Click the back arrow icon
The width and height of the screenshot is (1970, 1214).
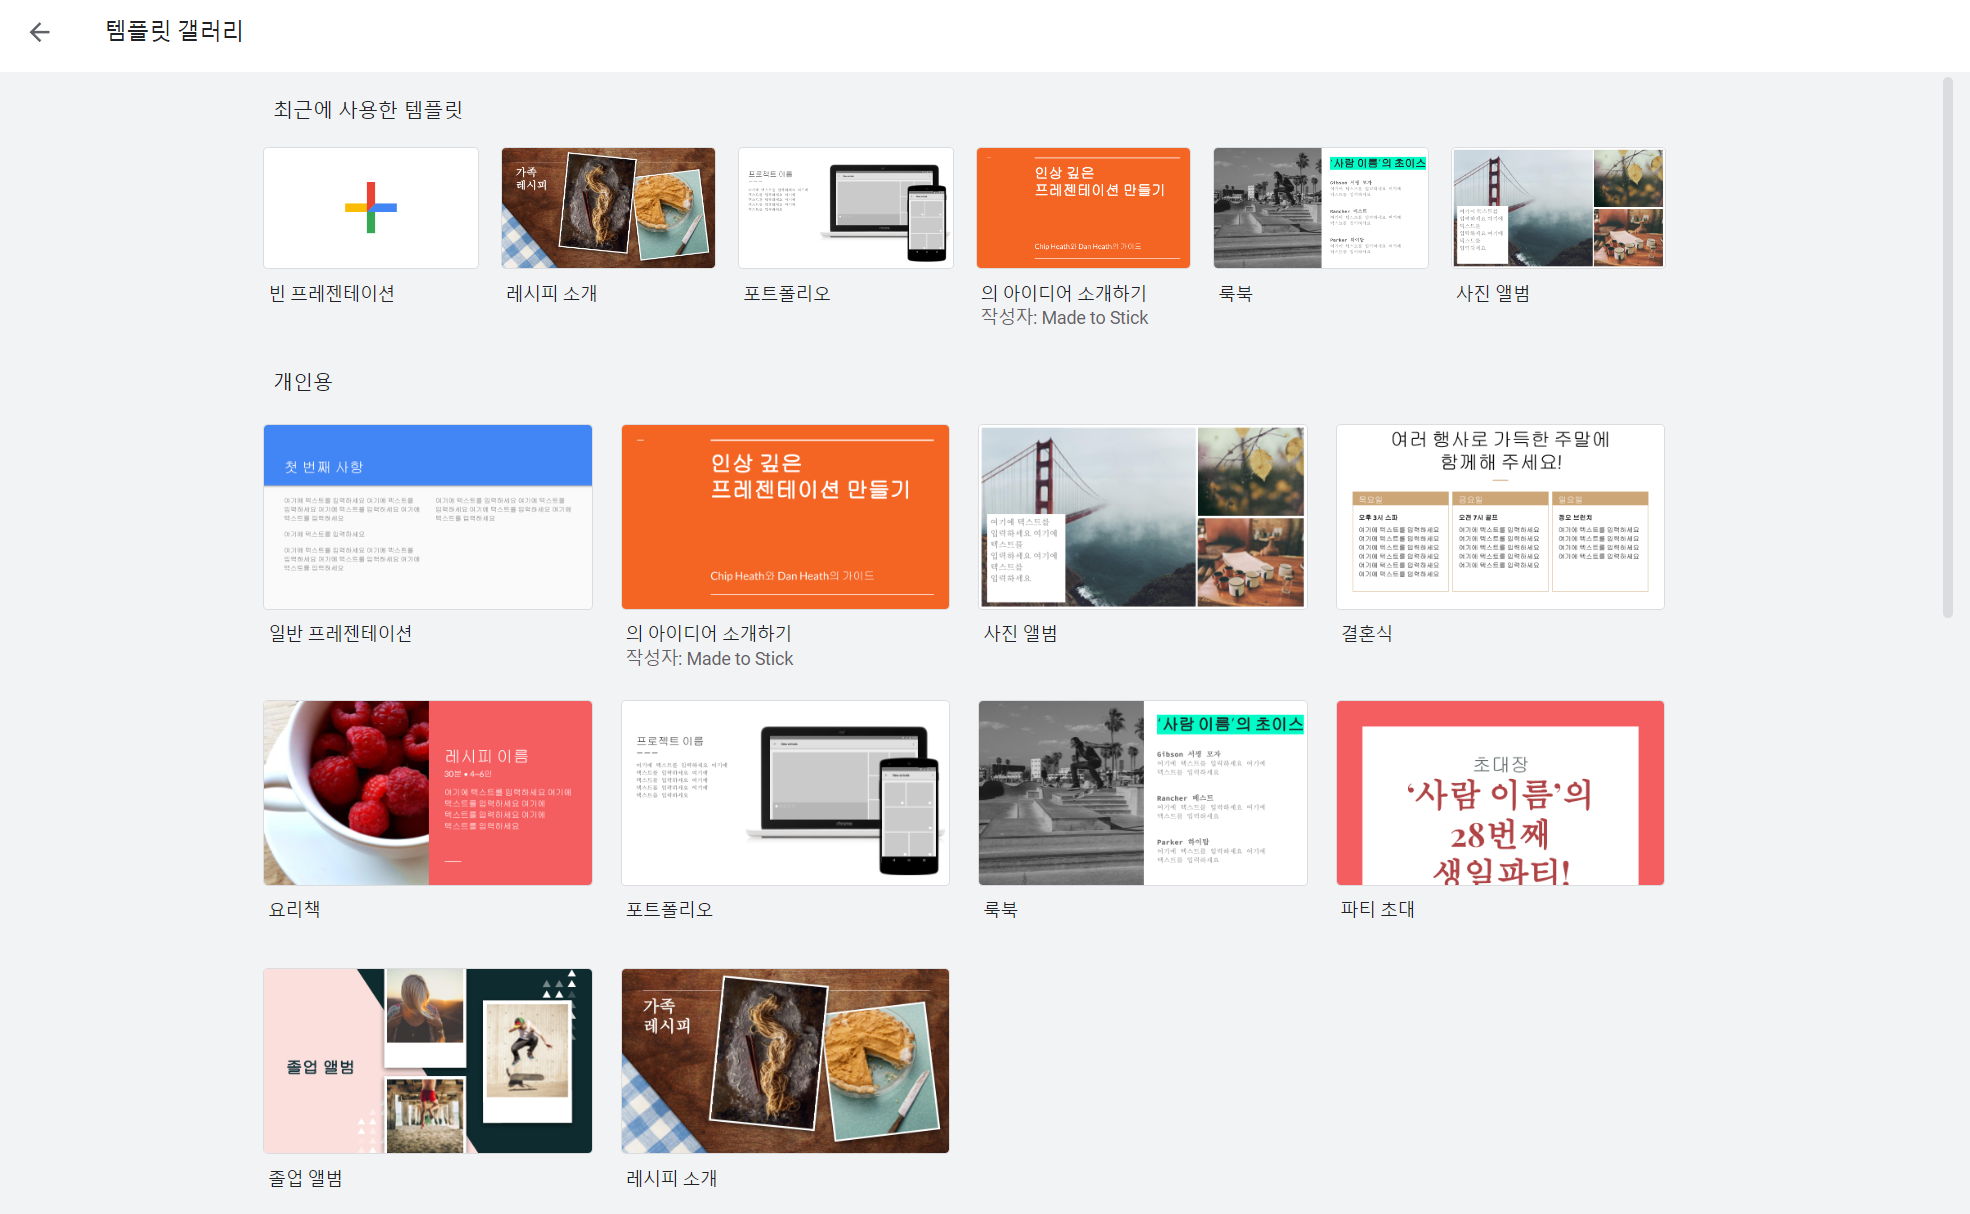click(40, 32)
